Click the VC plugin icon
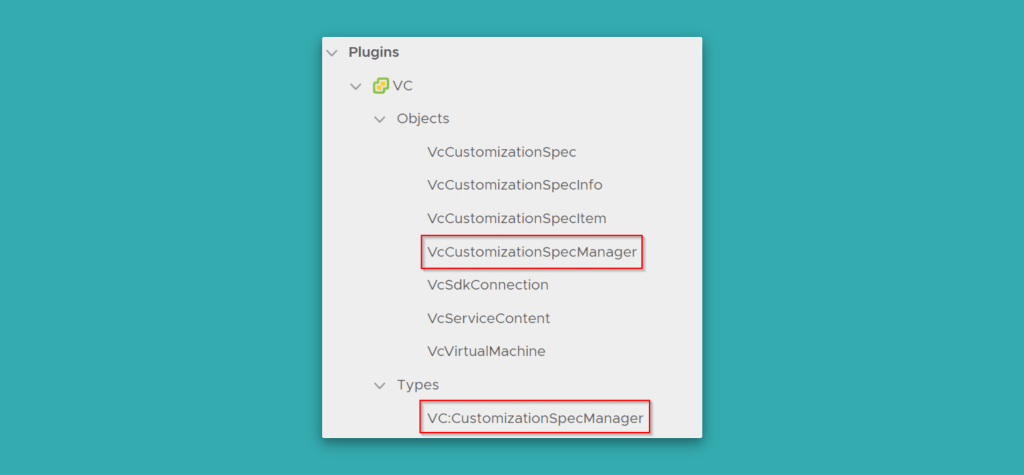 380,86
